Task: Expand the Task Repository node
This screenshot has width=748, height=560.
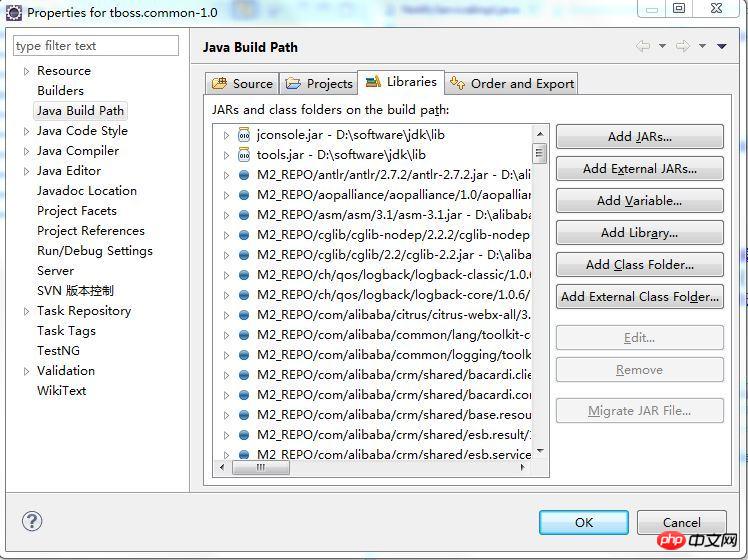Action: coord(26,311)
